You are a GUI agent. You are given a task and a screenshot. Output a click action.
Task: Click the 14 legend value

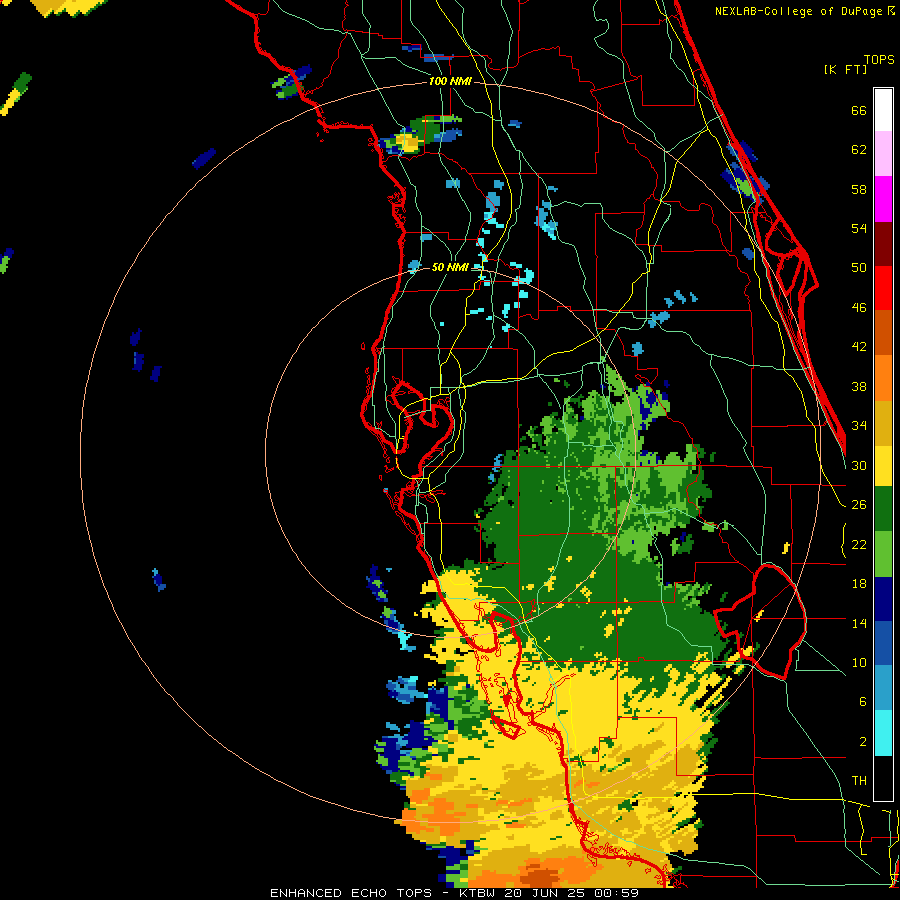click(859, 623)
